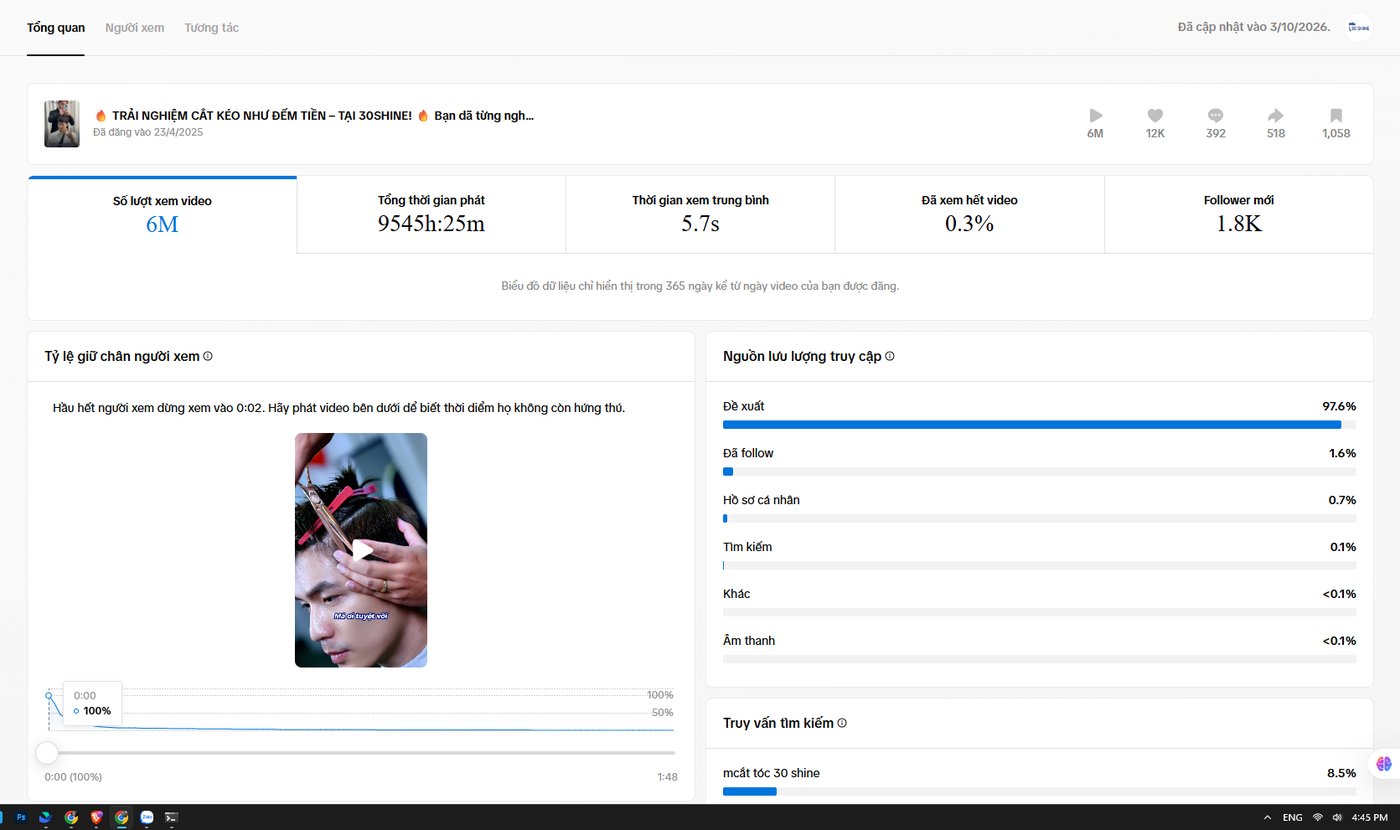Click the small video thumbnail beside the title
1400x830 pixels.
coord(62,124)
